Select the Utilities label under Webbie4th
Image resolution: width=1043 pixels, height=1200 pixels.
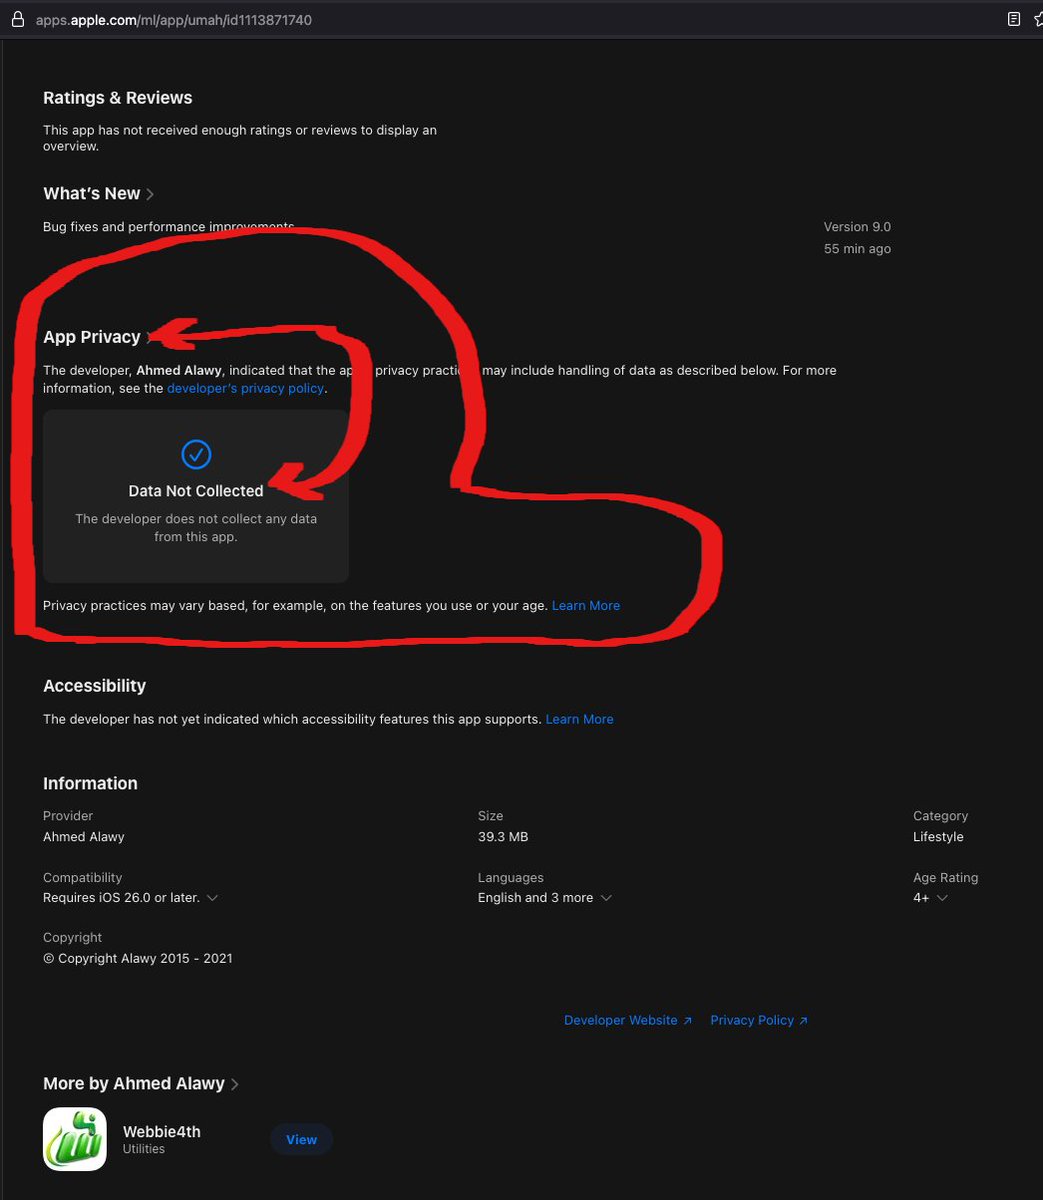pos(144,1149)
